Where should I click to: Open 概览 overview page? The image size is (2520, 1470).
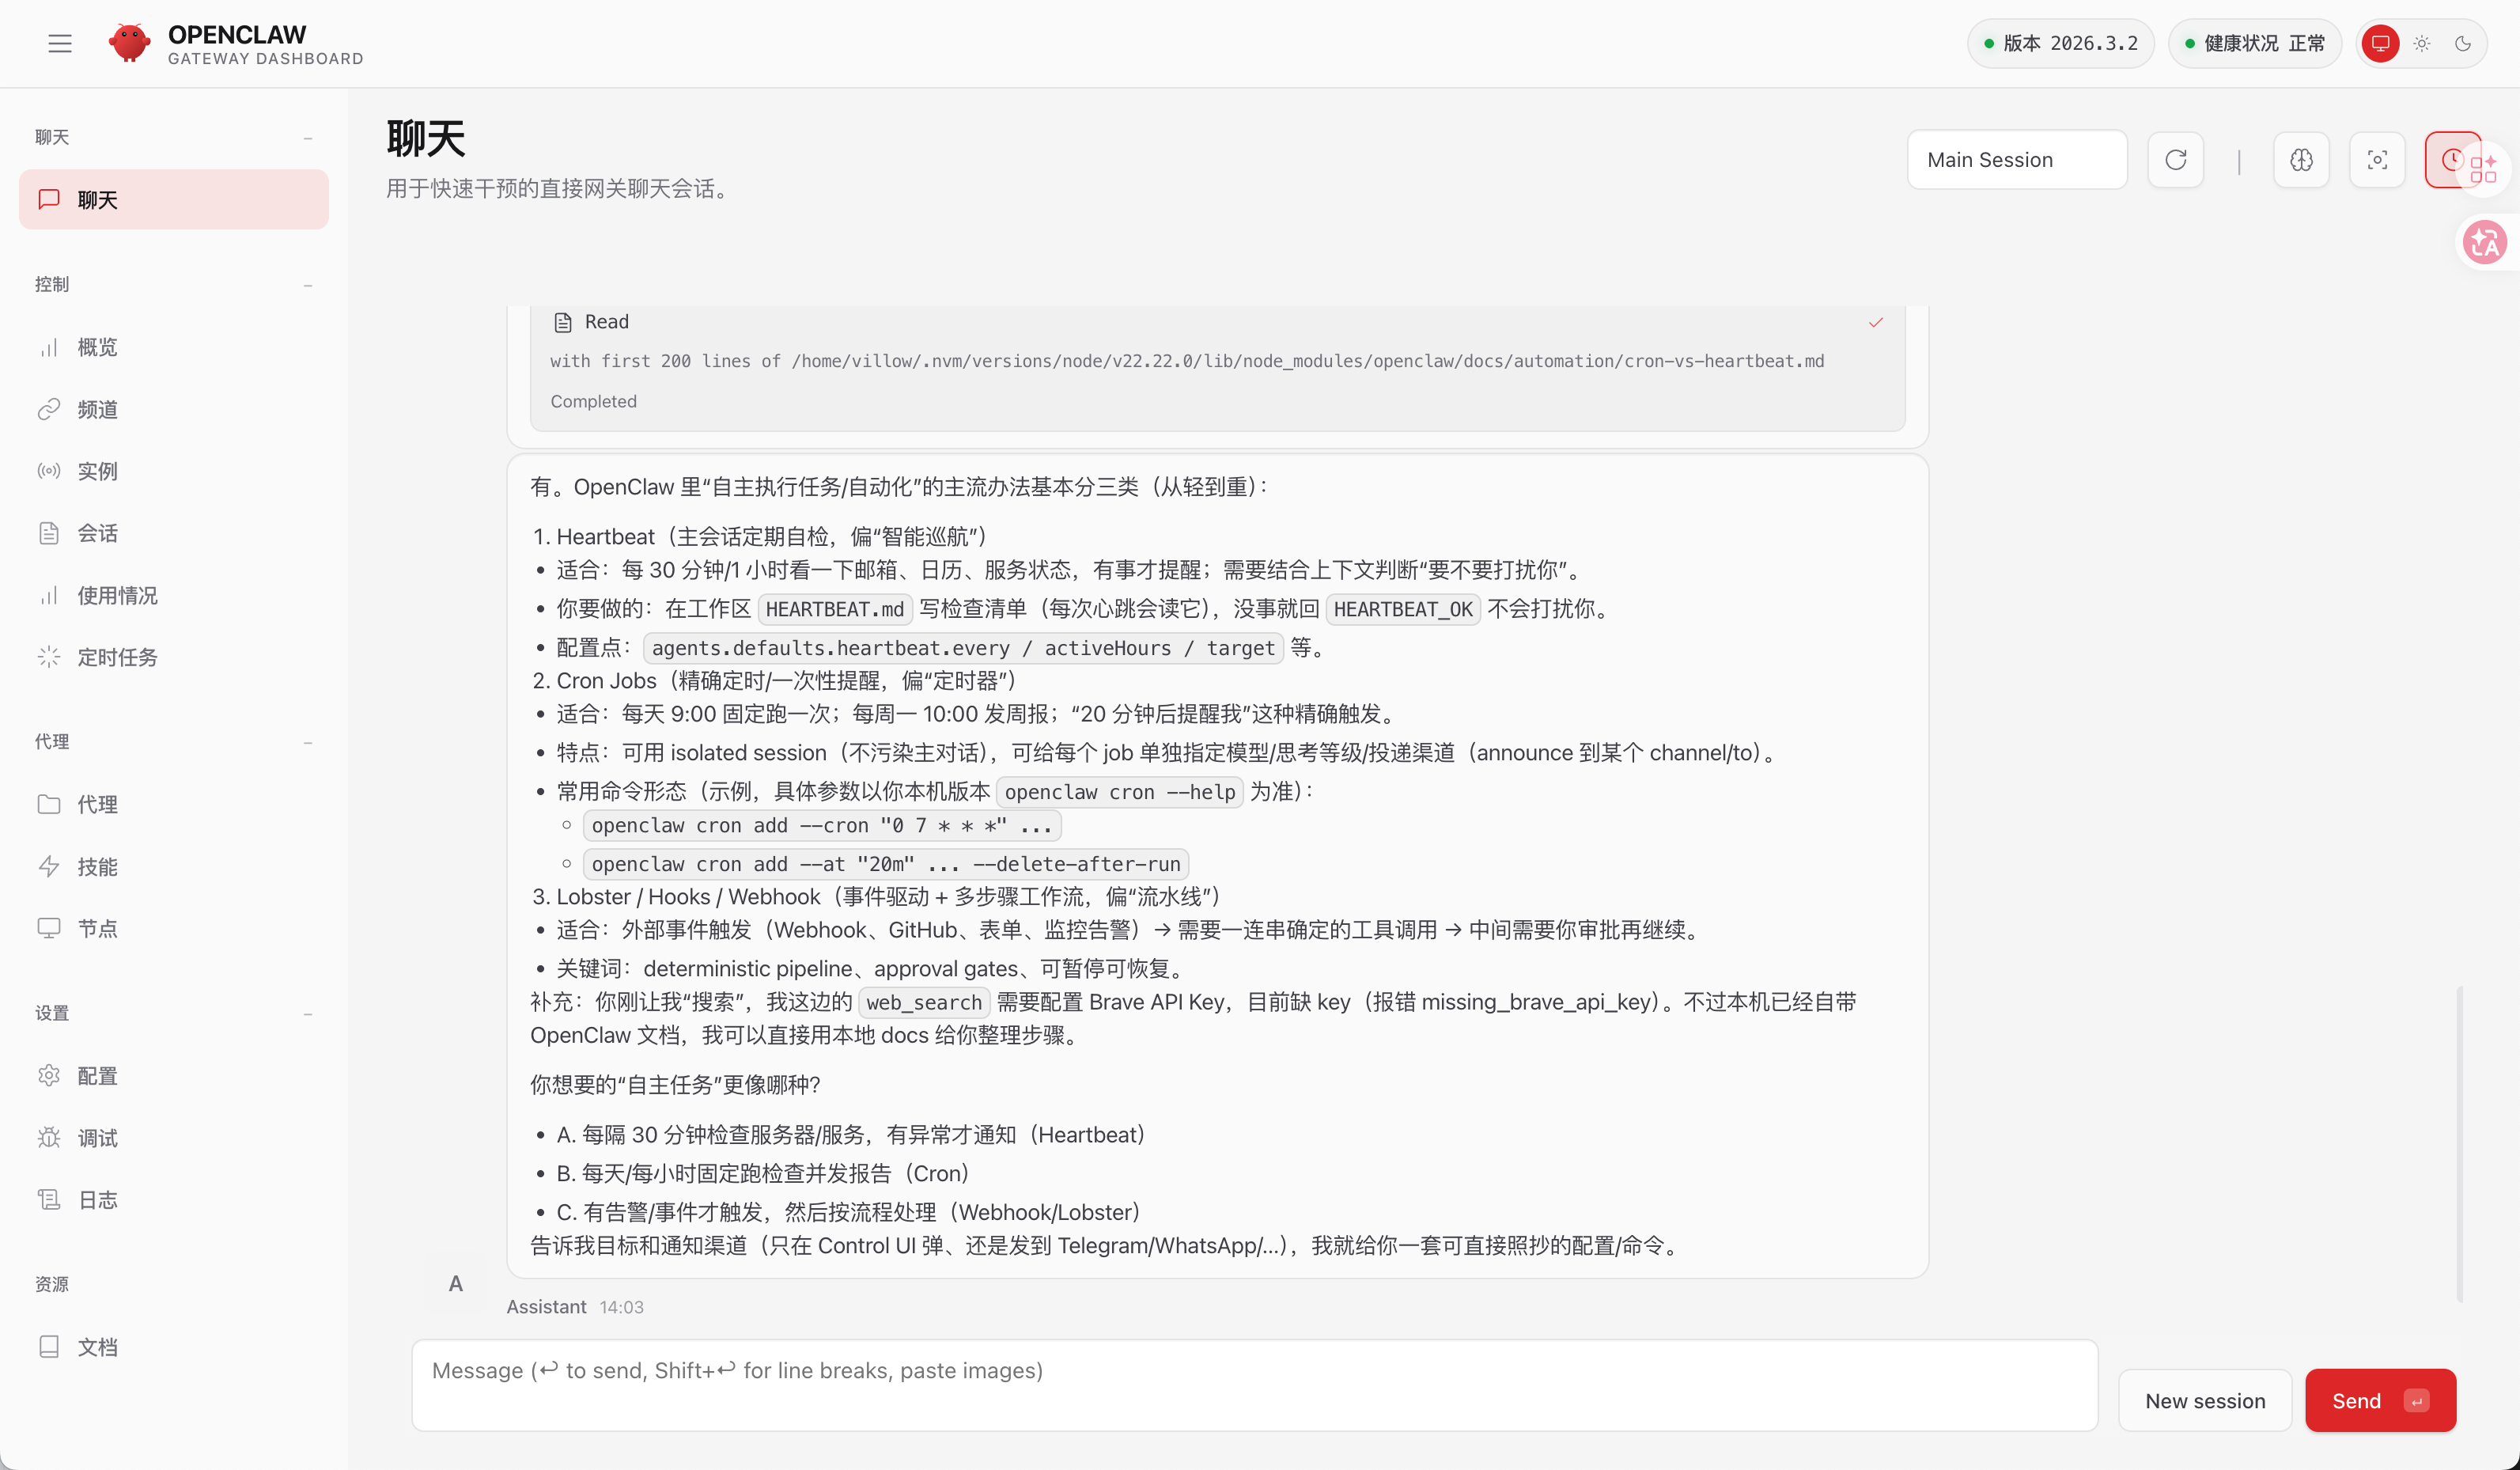click(x=174, y=347)
